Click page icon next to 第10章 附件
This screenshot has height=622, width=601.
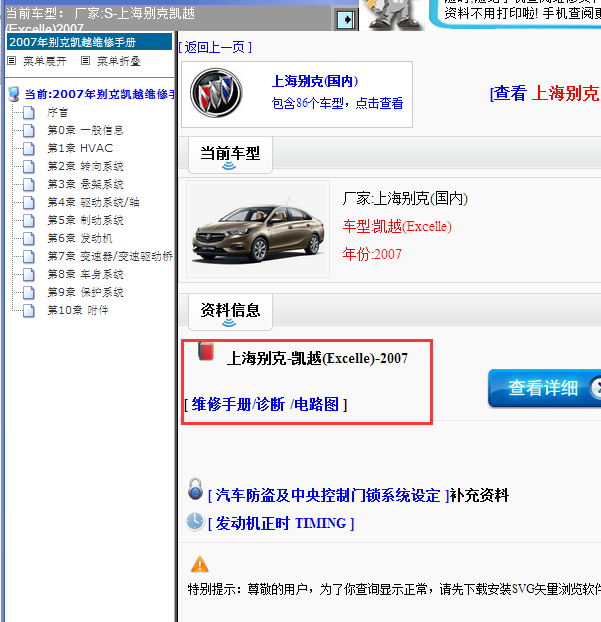[x=29, y=311]
